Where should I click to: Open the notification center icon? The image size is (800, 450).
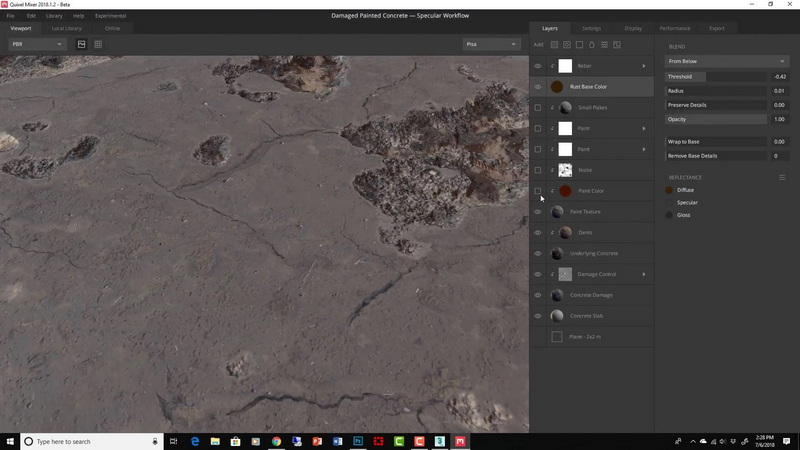point(786,441)
